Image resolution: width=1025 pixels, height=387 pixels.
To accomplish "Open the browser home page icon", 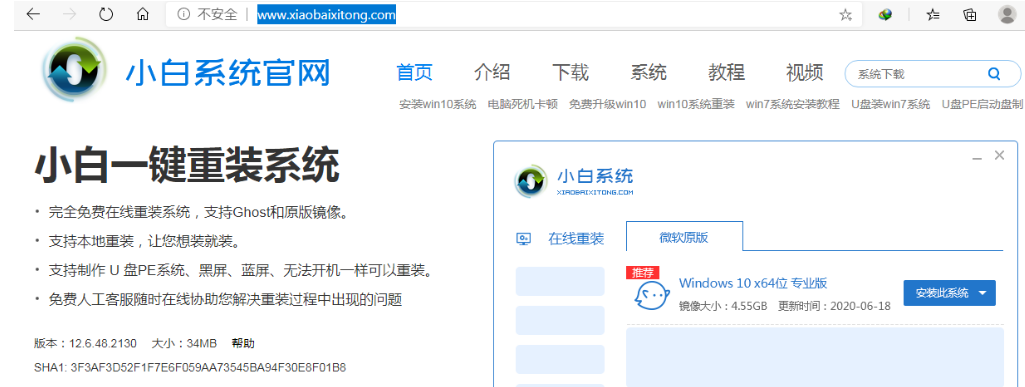I will pos(143,14).
